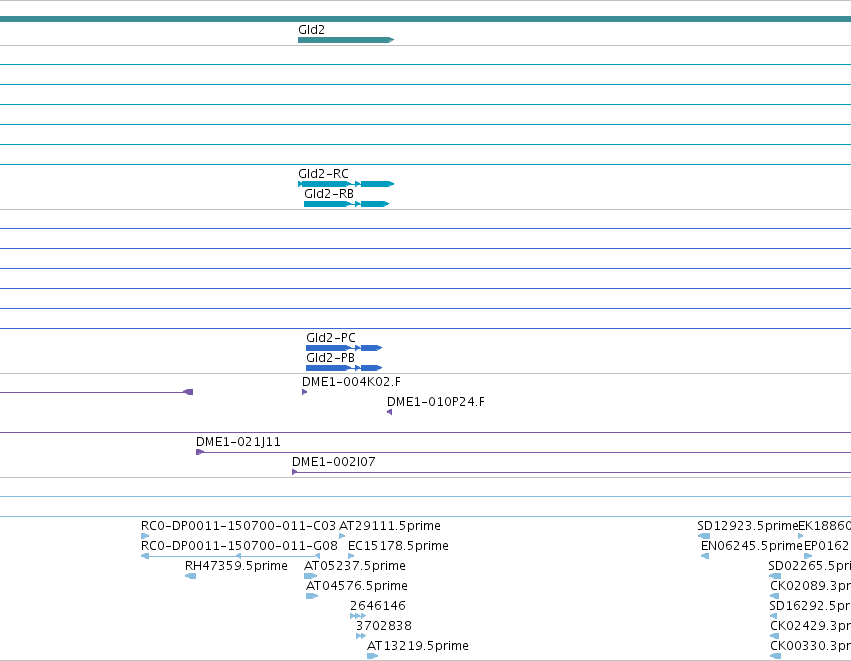Click the Gld2-PB protein feature
The image size is (851, 661).
click(x=344, y=368)
